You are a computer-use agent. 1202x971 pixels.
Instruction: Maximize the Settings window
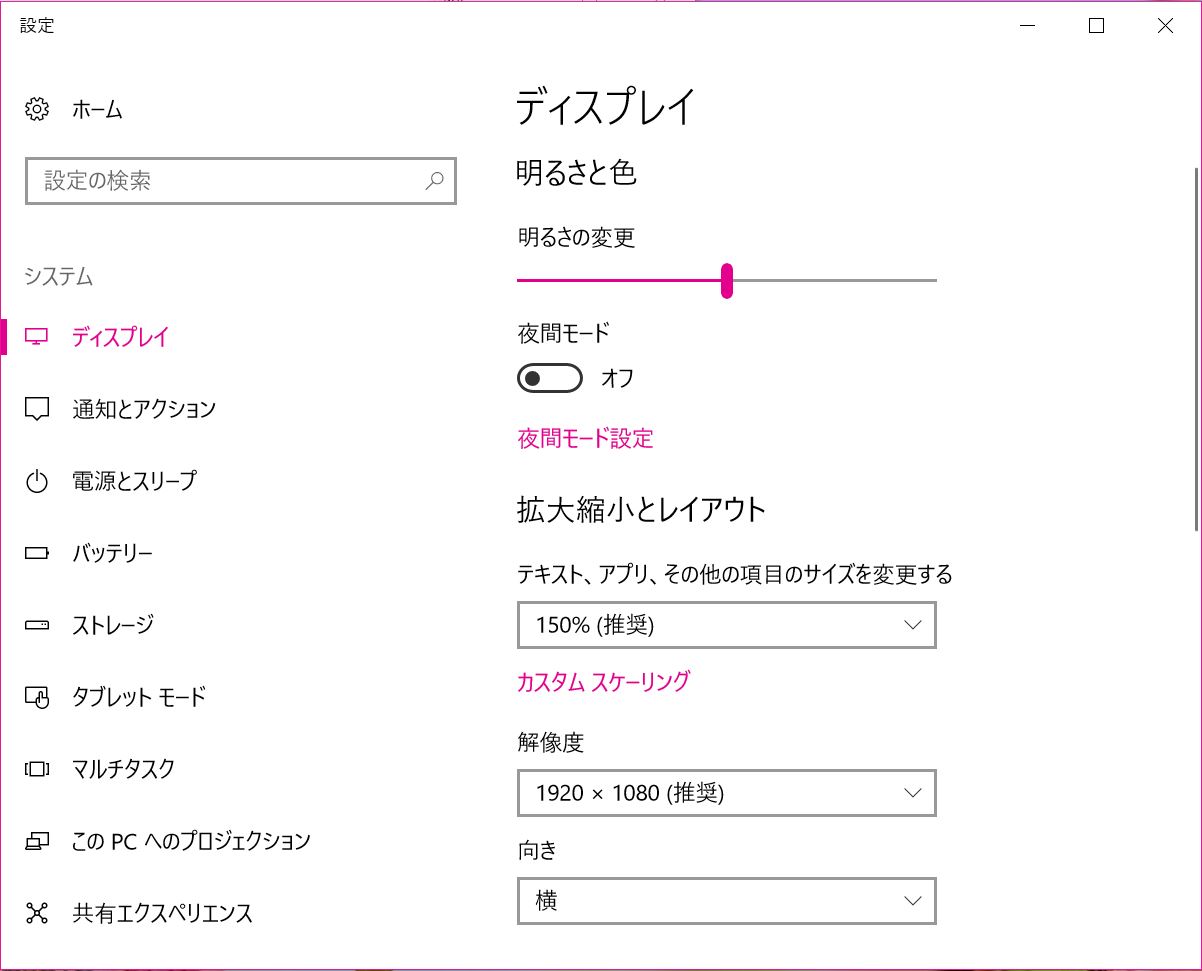pyautogui.click(x=1096, y=26)
